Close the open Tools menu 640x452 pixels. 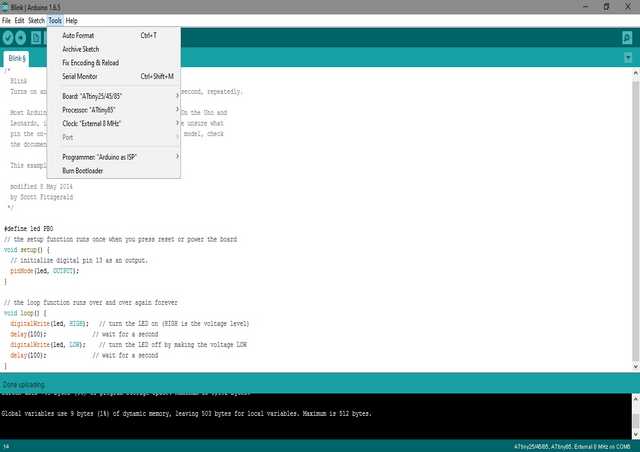tap(55, 20)
